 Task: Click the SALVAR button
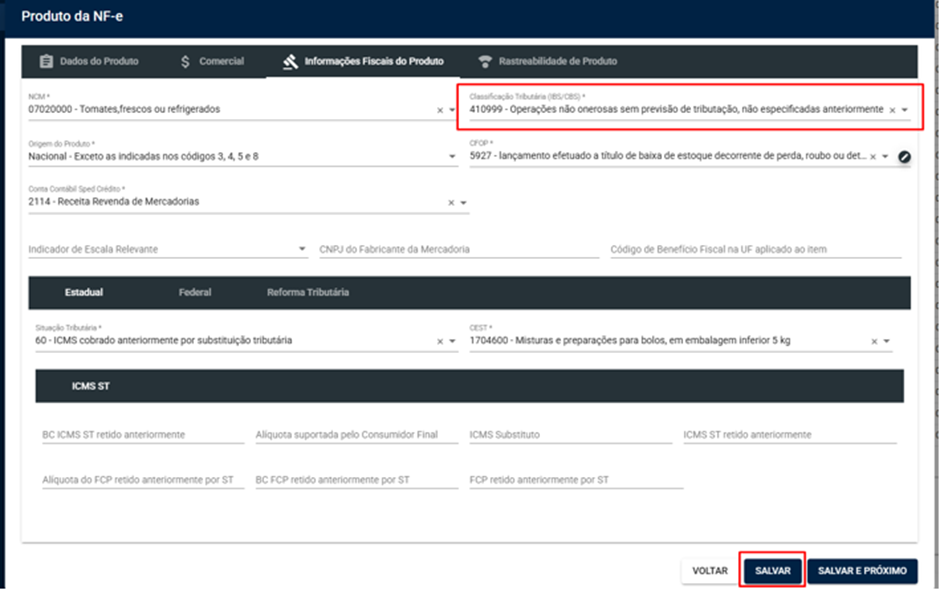click(x=773, y=571)
